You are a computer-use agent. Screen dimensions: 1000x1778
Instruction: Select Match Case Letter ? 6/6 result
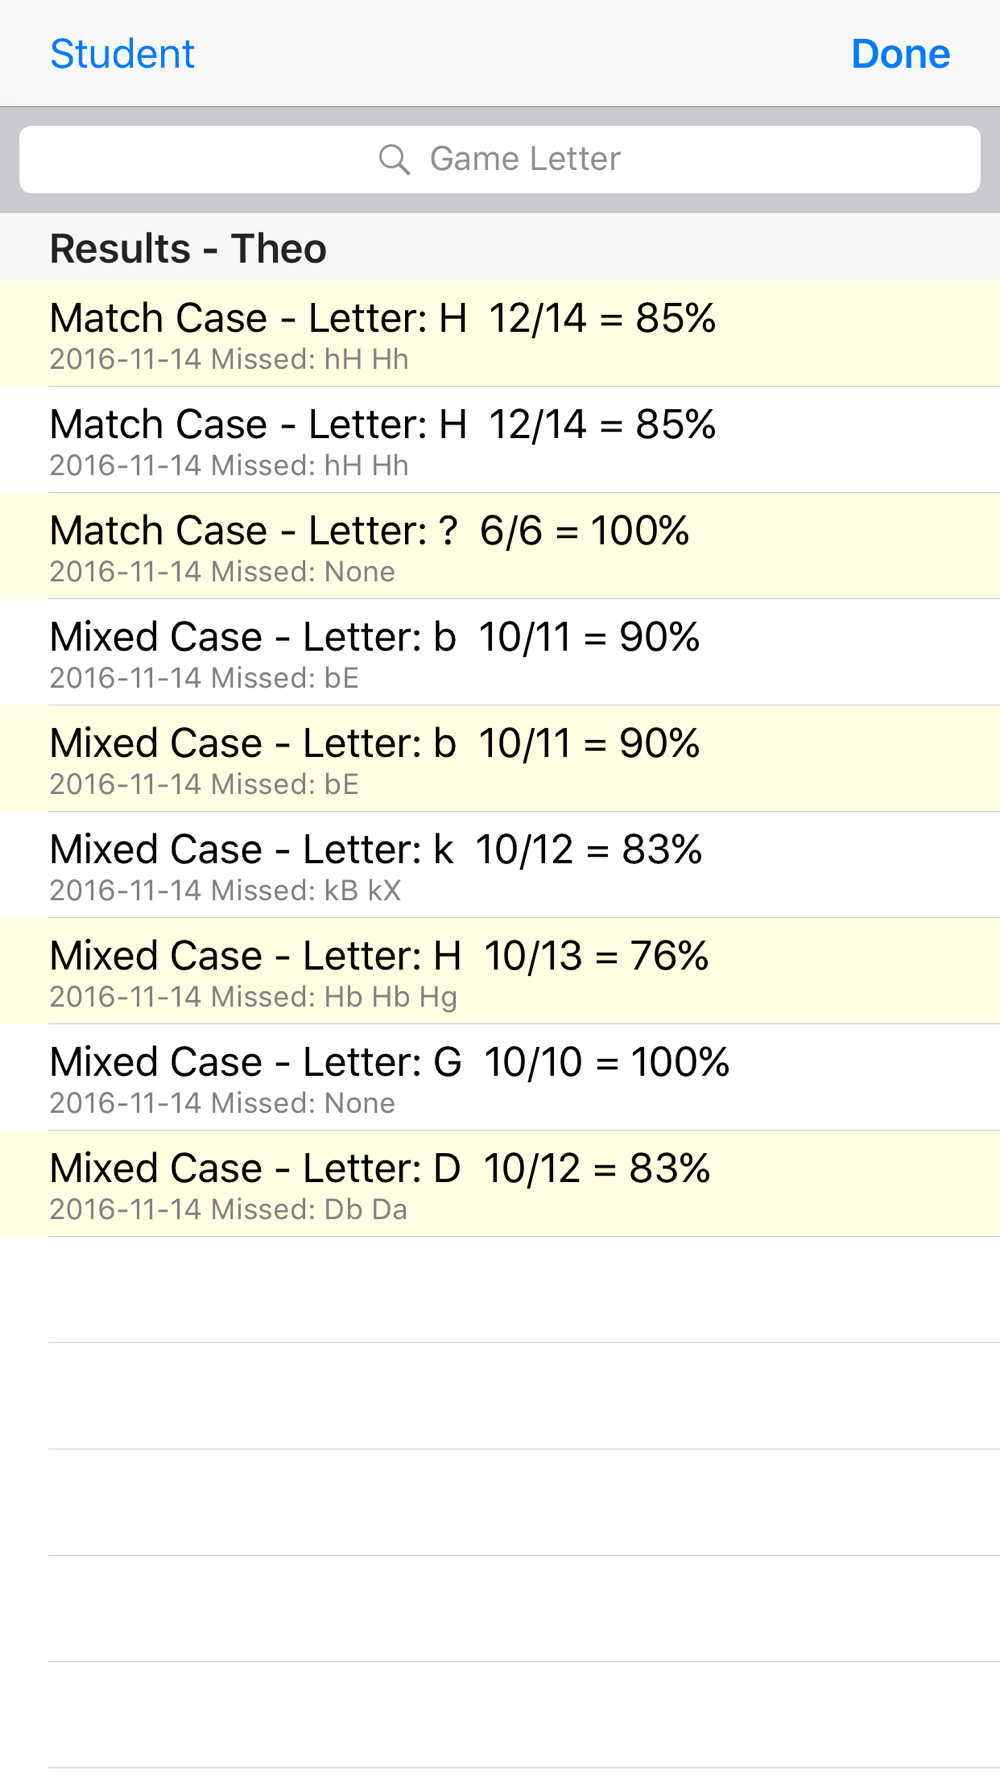point(500,546)
